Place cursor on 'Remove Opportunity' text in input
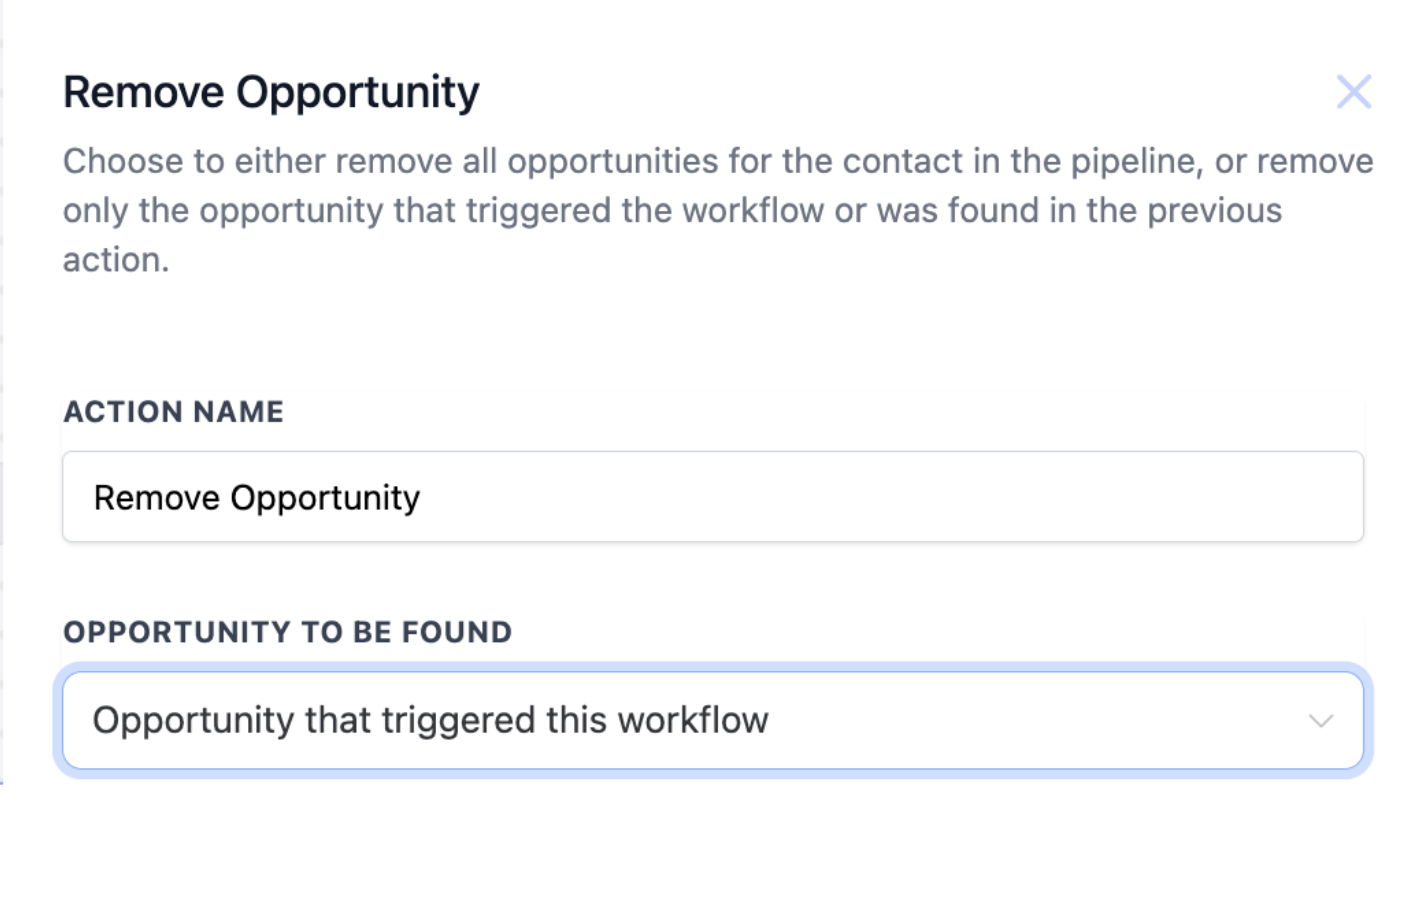The height and width of the screenshot is (910, 1423). (257, 498)
